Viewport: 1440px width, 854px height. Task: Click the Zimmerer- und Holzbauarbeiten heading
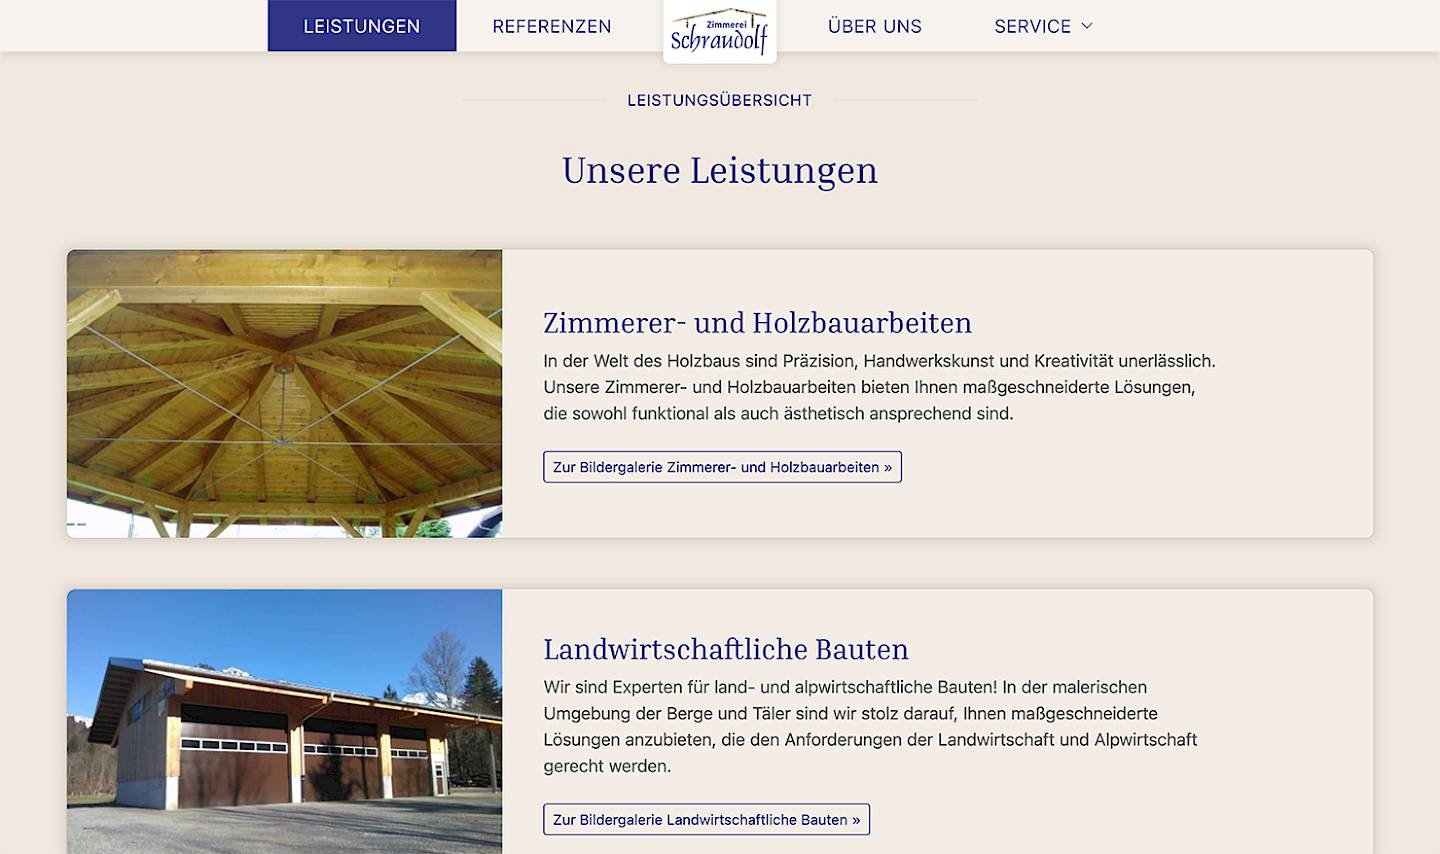(x=757, y=323)
